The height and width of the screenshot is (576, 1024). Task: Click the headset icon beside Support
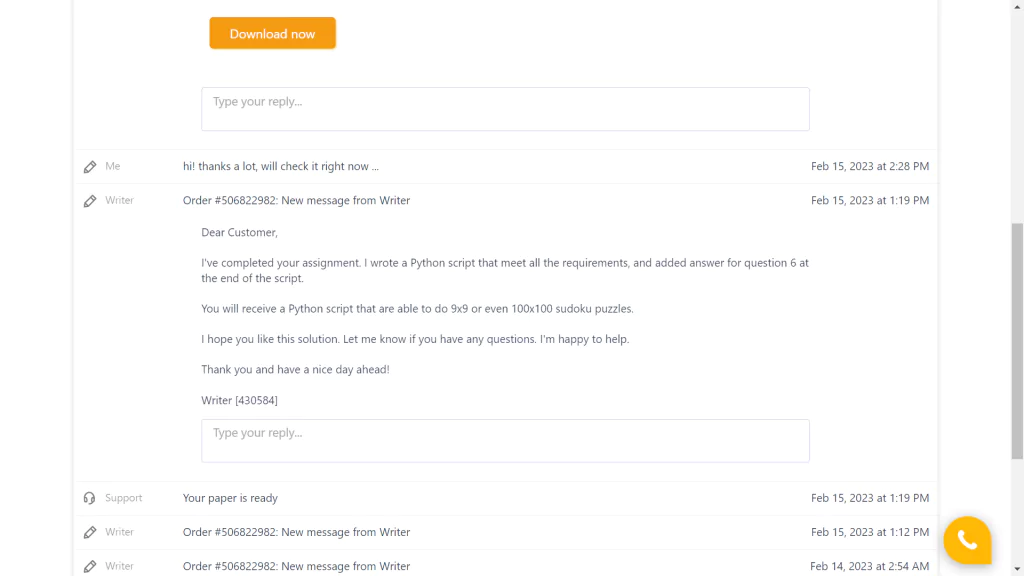click(x=89, y=498)
